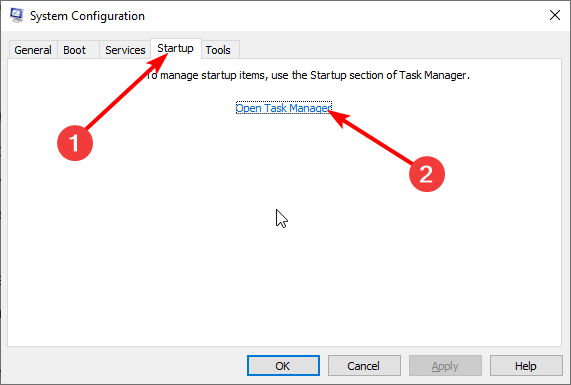Switch to the General tab
Image resolution: width=571 pixels, height=385 pixels.
(33, 50)
